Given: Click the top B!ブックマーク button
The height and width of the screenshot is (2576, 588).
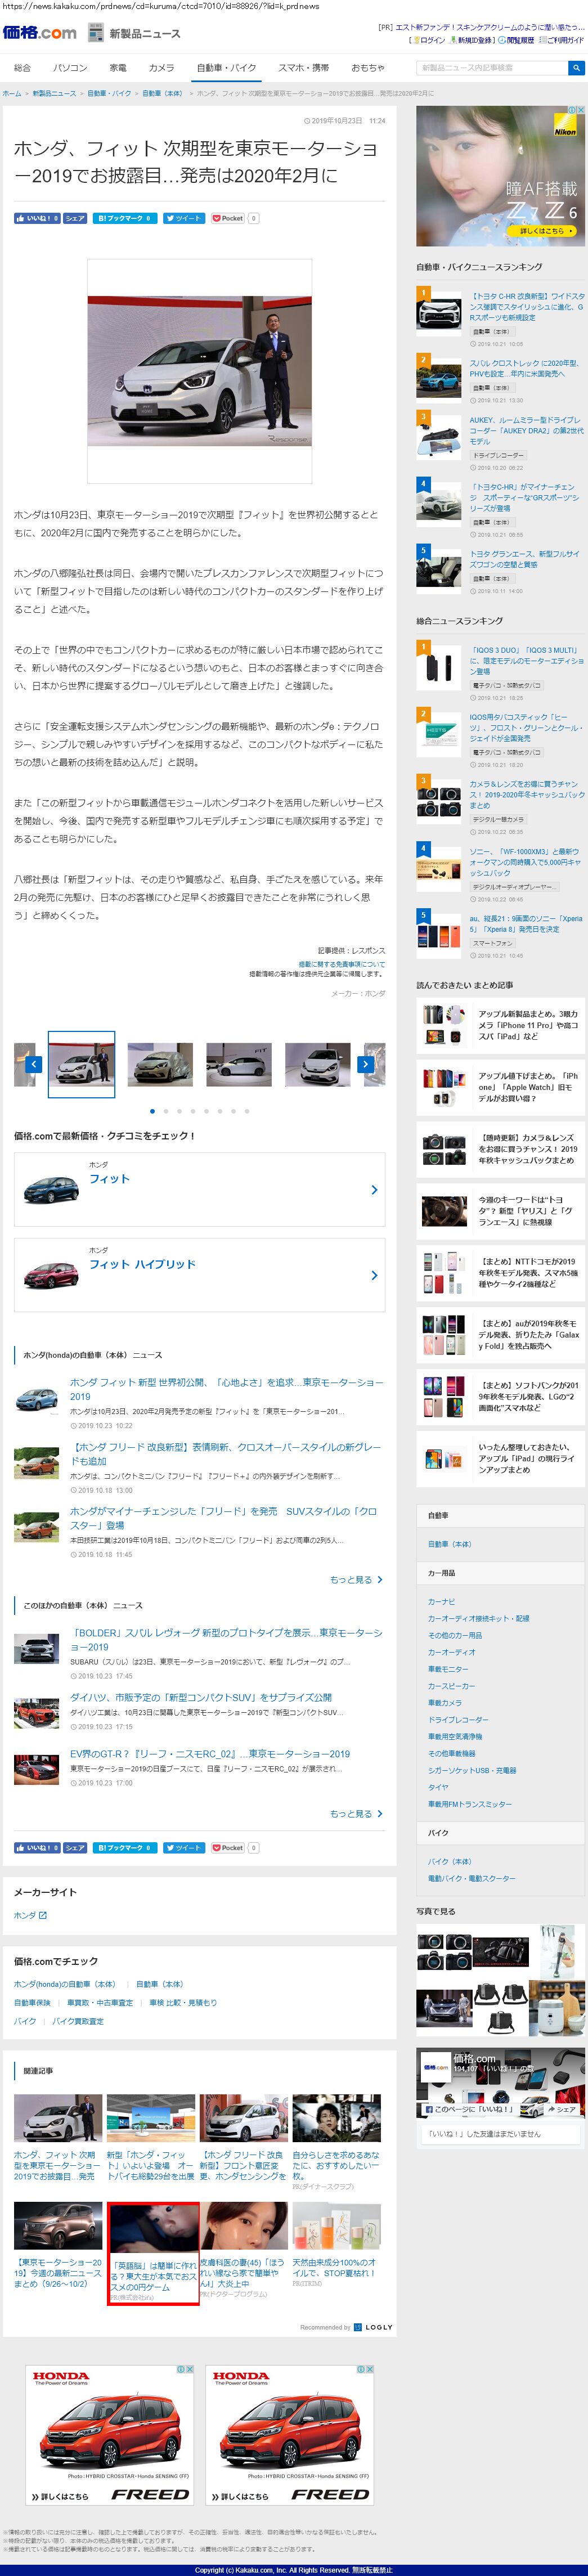Looking at the screenshot, I should 124,218.
